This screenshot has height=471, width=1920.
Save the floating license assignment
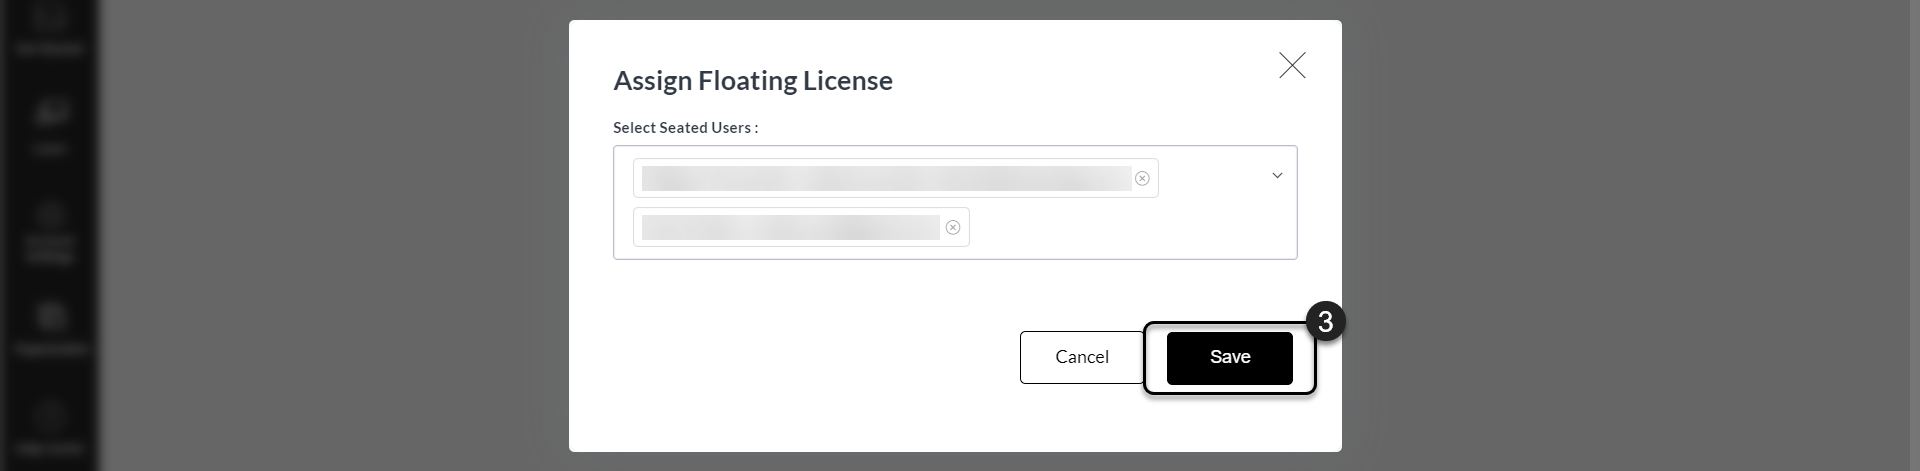coord(1230,358)
